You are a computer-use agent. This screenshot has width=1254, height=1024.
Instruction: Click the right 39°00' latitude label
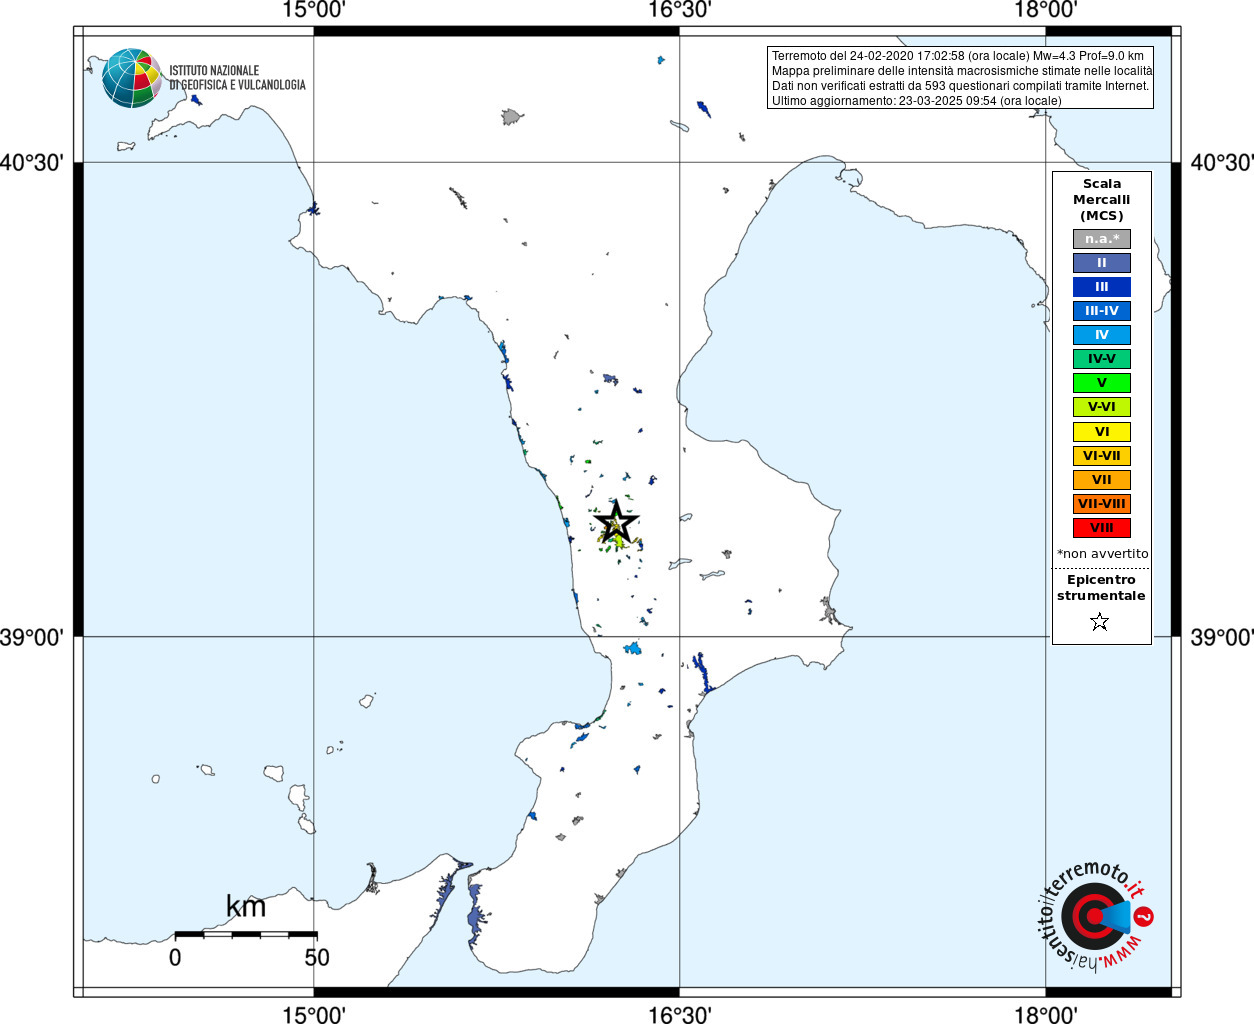1221,637
